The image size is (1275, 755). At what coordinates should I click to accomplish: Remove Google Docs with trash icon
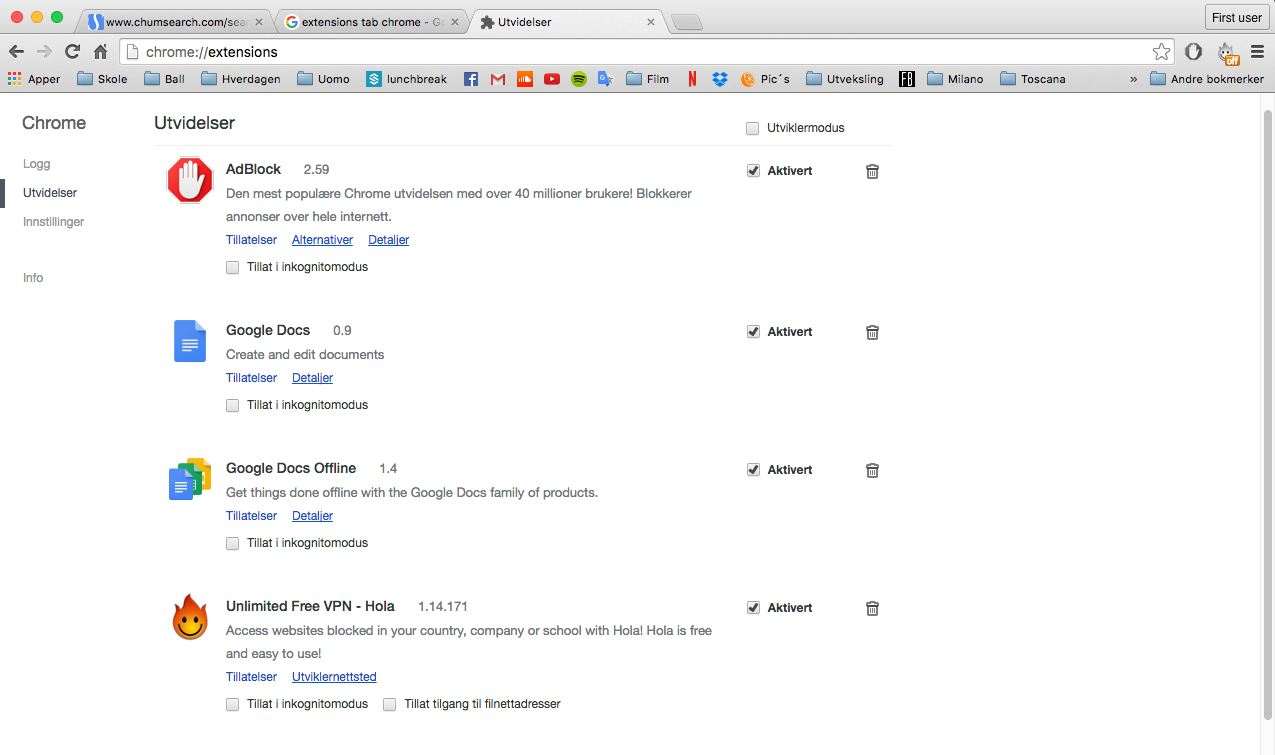point(872,332)
